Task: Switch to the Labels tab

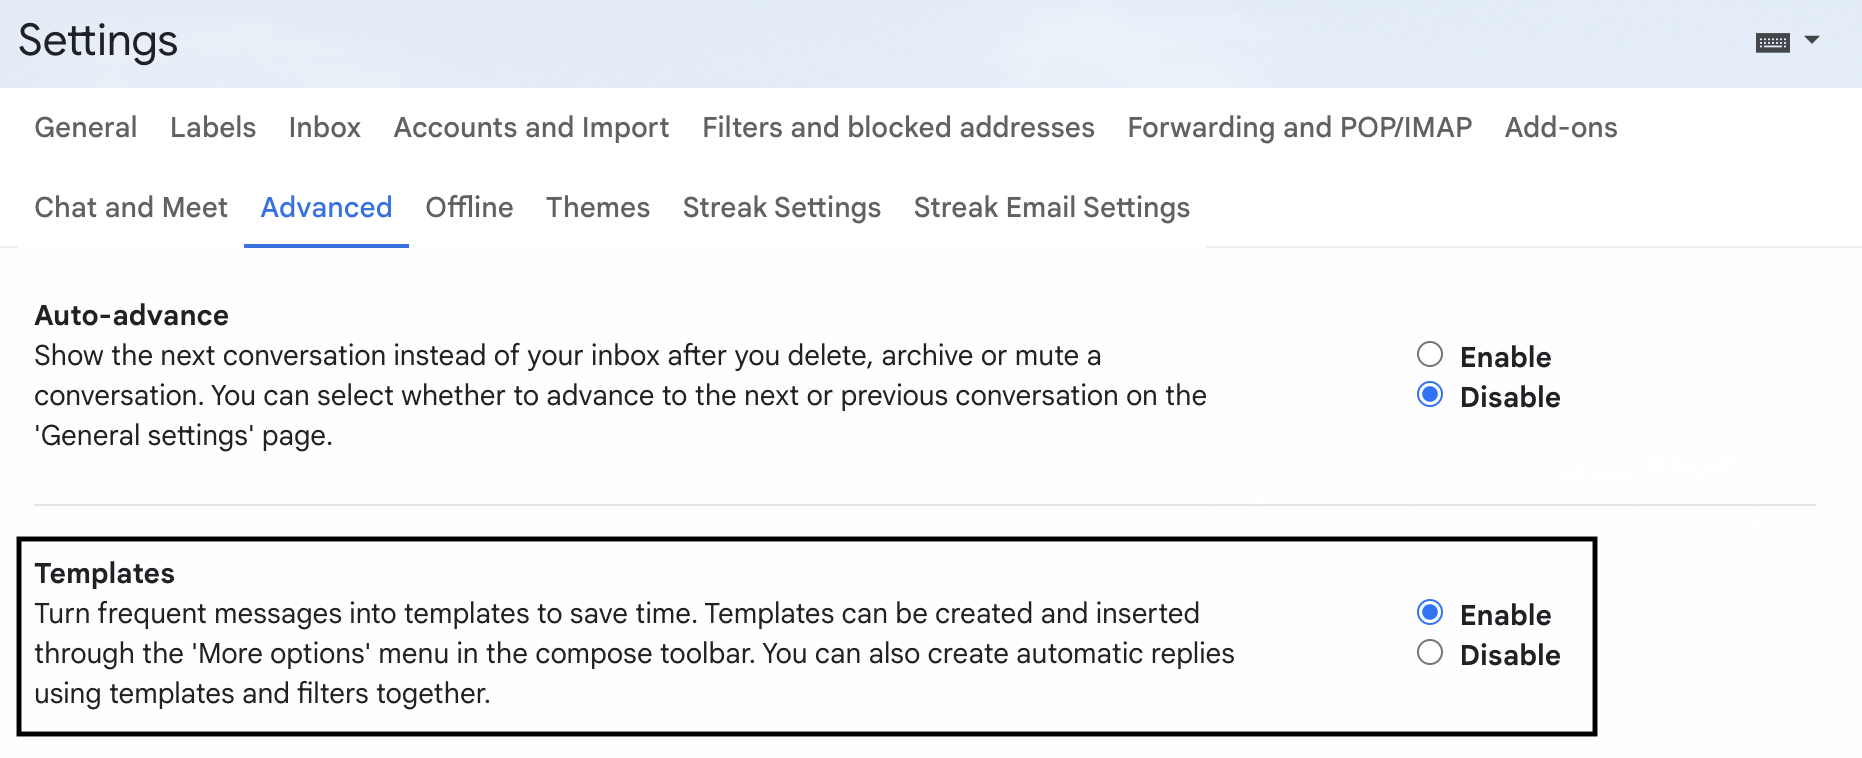Action: tap(213, 127)
